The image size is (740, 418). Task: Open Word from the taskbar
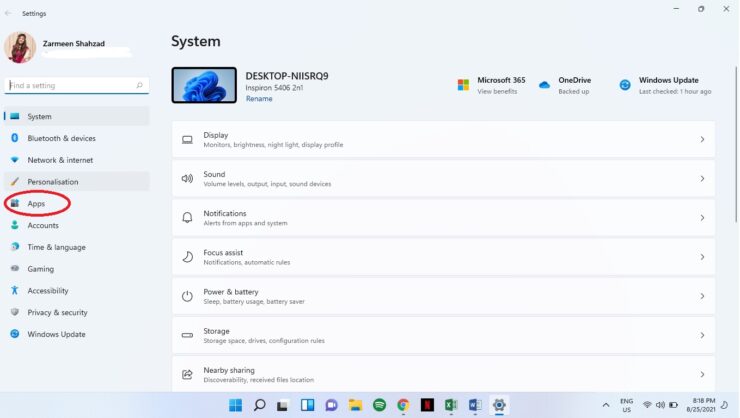475,405
